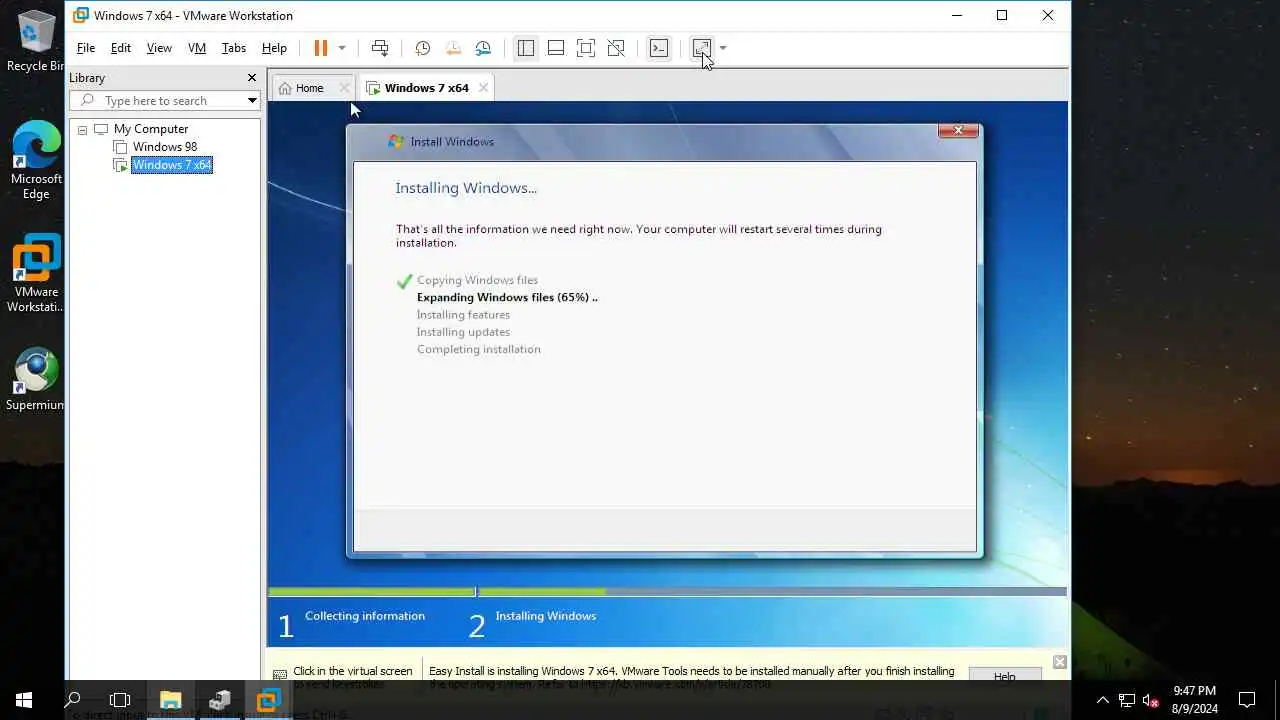
Task: Close the Library panel
Action: point(252,78)
